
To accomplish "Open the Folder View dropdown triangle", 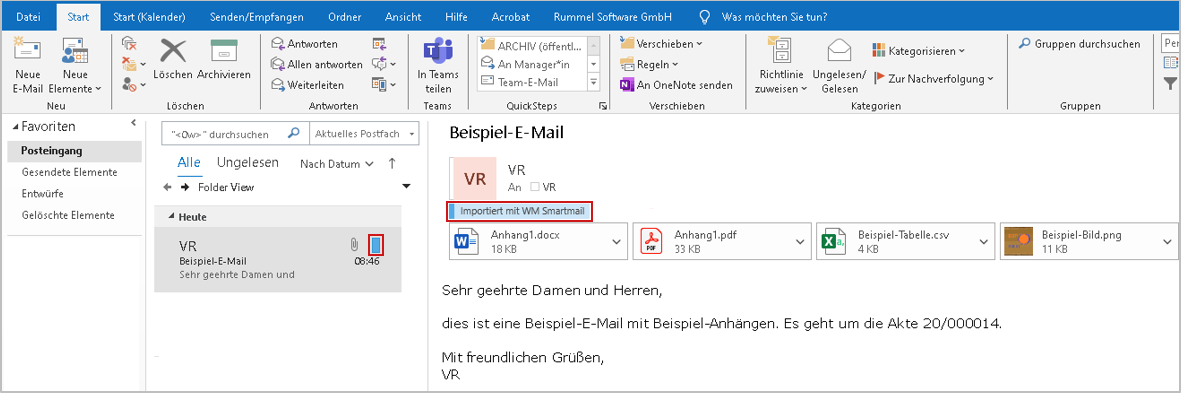I will coord(407,186).
